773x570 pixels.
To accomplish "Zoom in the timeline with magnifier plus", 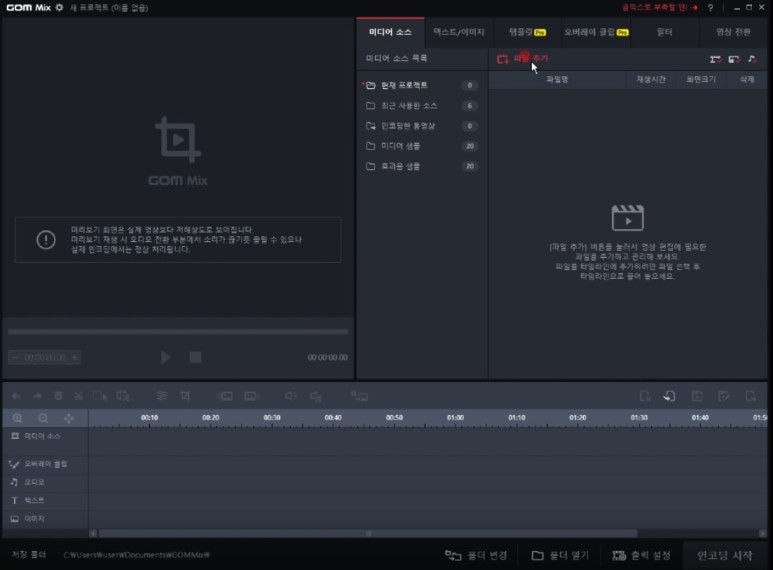I will tap(17, 418).
